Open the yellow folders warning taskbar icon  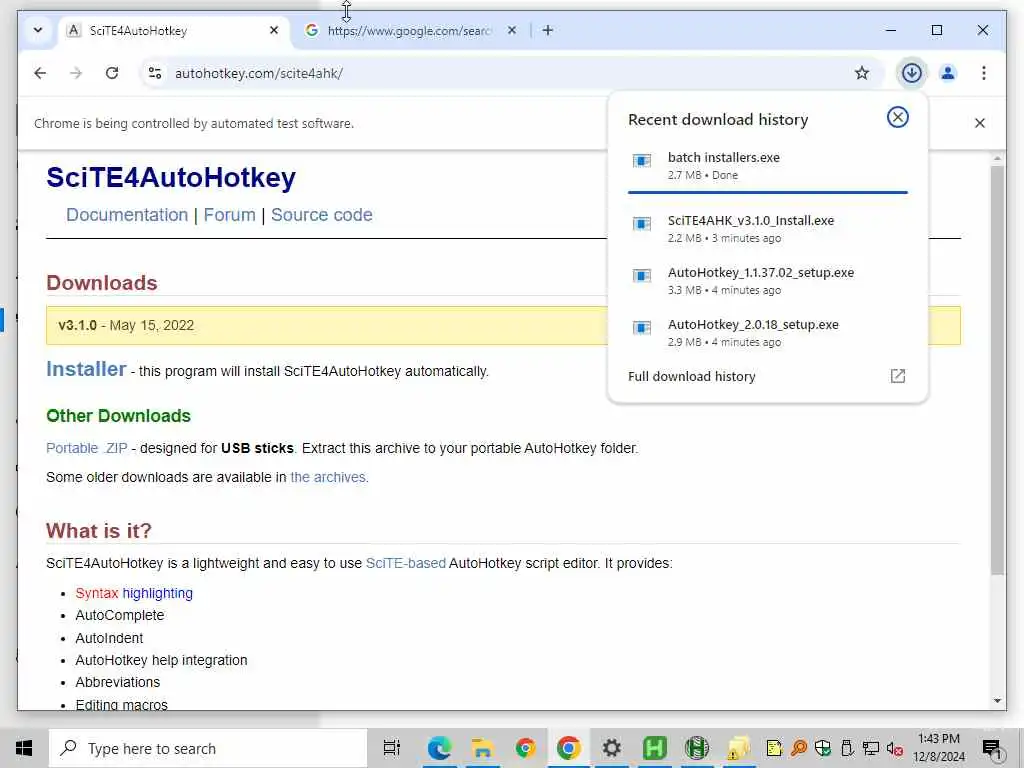(739, 748)
